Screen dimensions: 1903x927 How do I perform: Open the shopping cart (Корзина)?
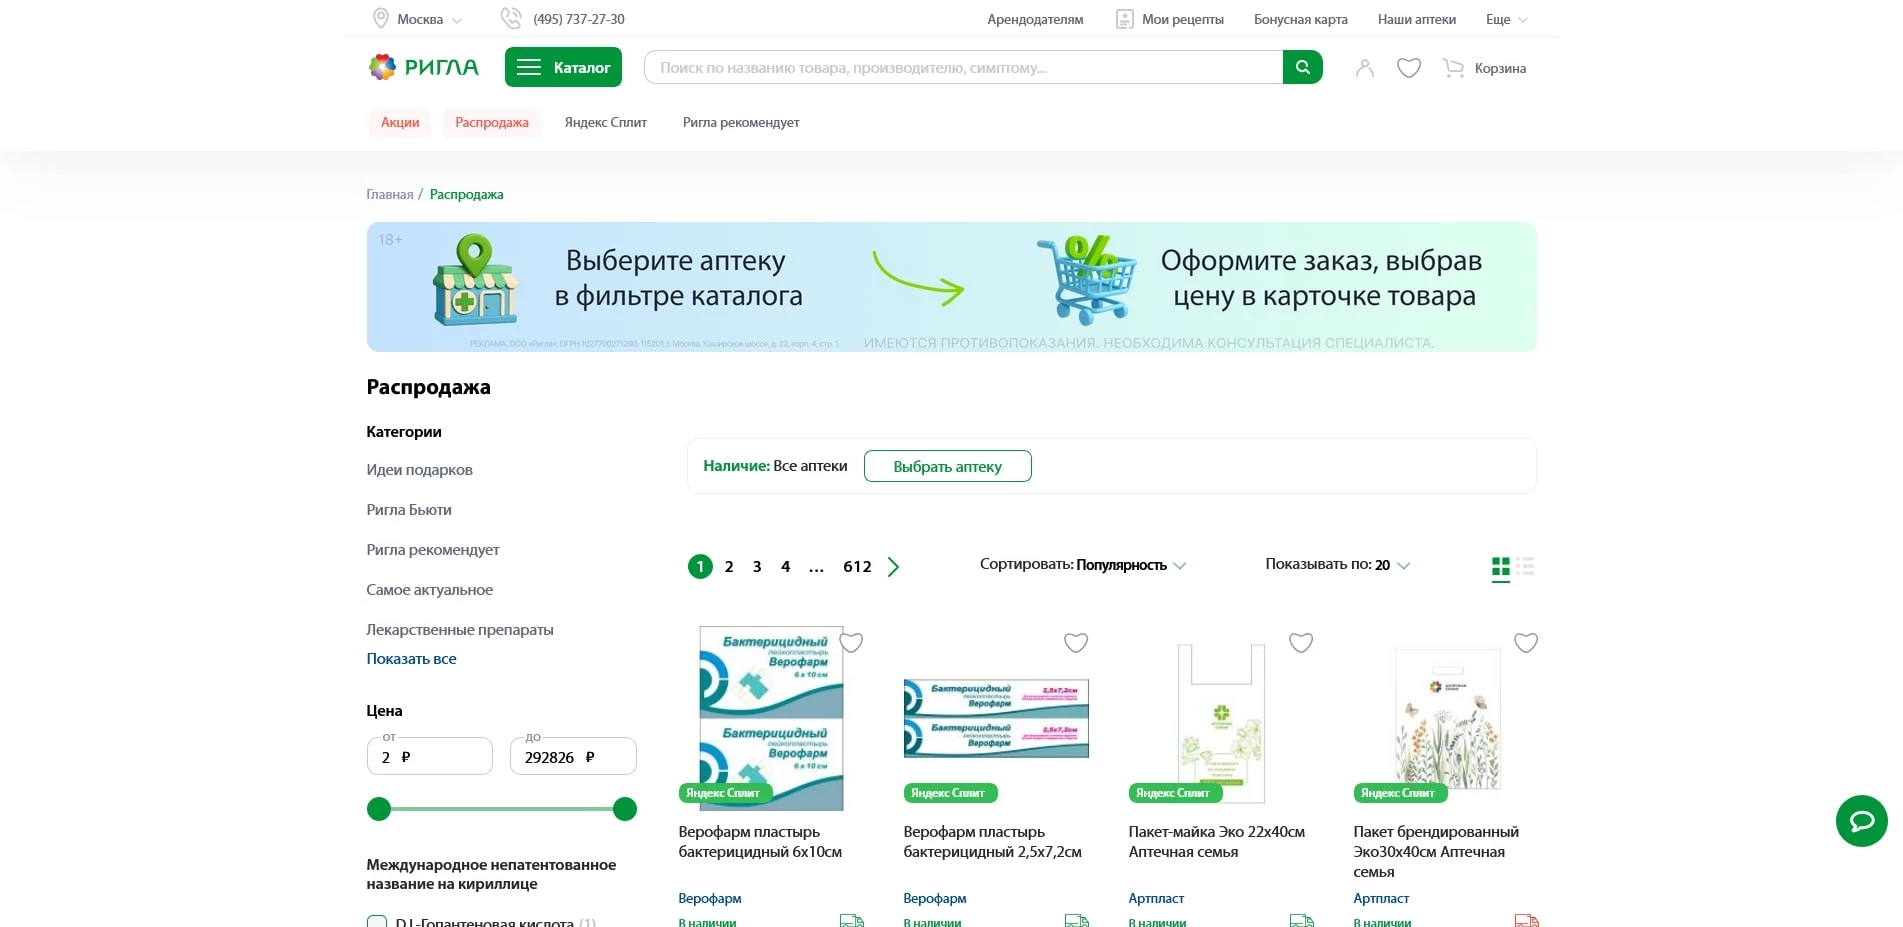point(1484,68)
